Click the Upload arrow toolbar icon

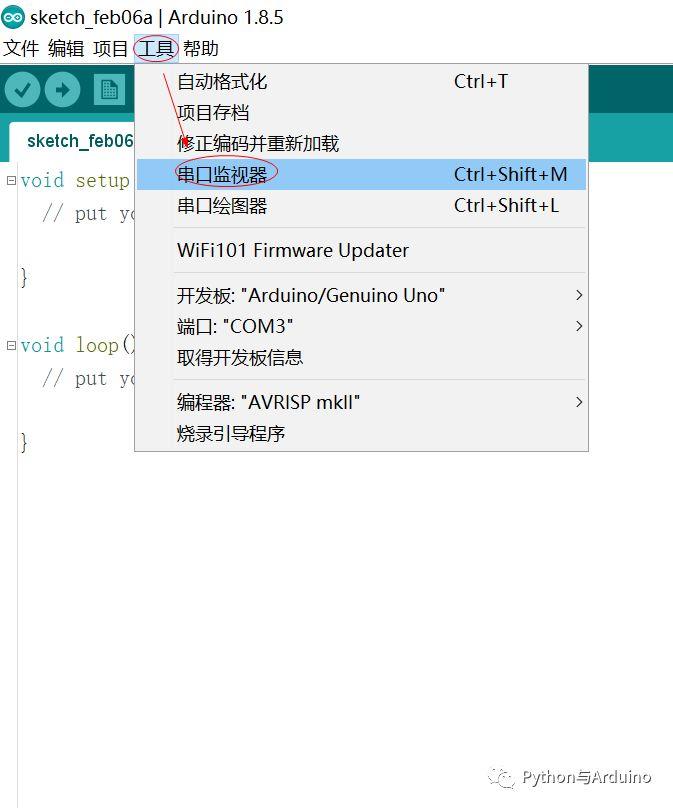[x=62, y=90]
